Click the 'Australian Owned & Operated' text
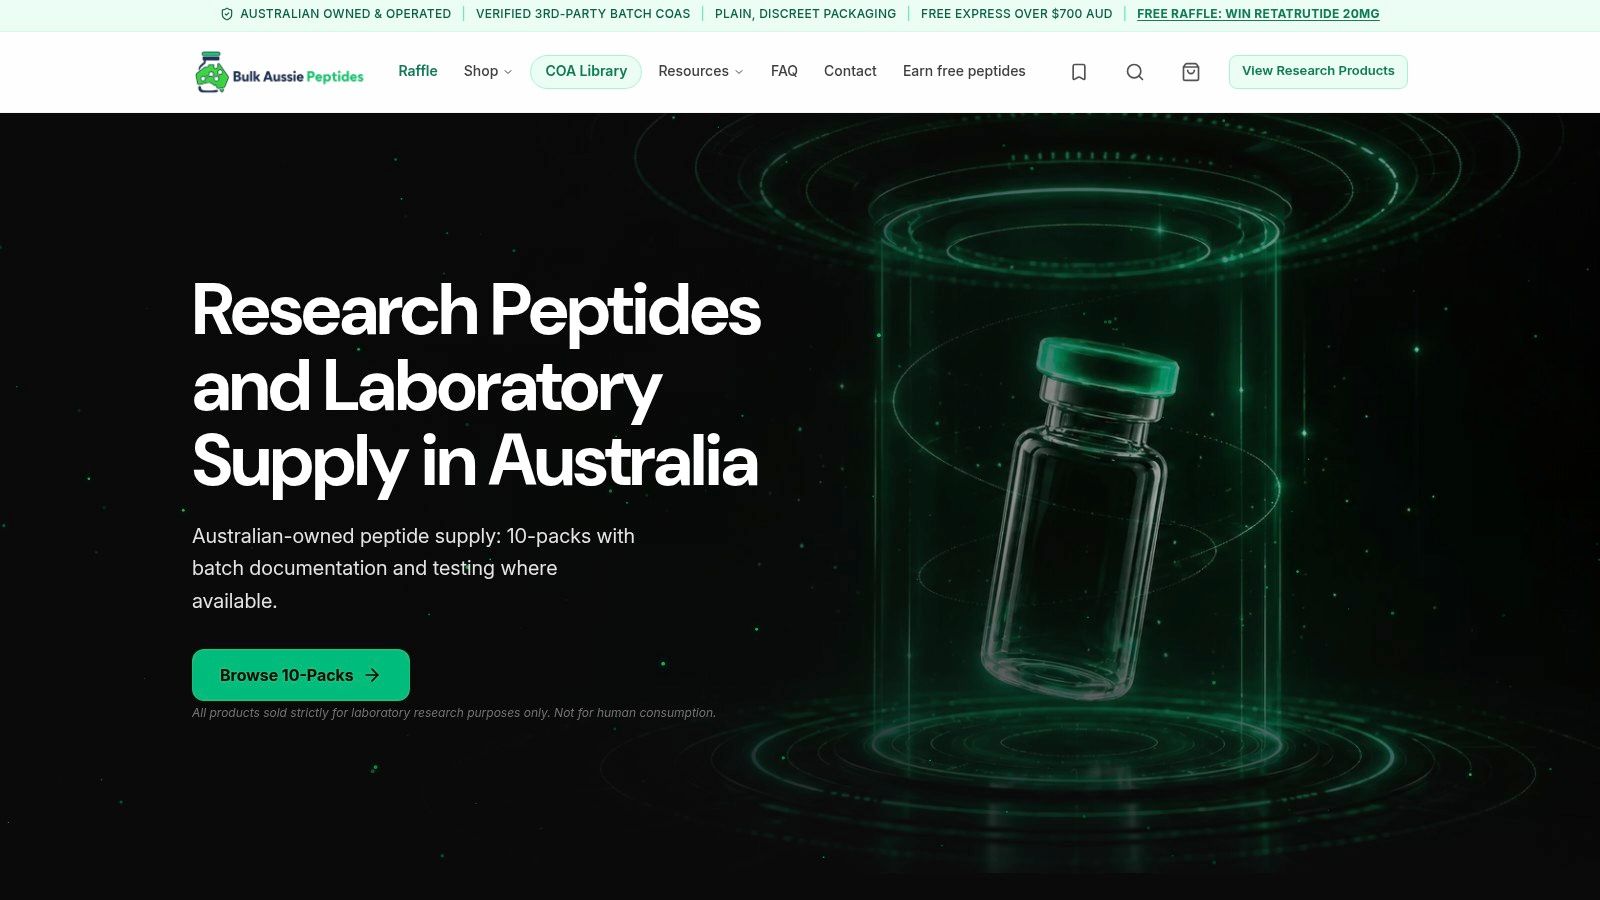 [345, 14]
